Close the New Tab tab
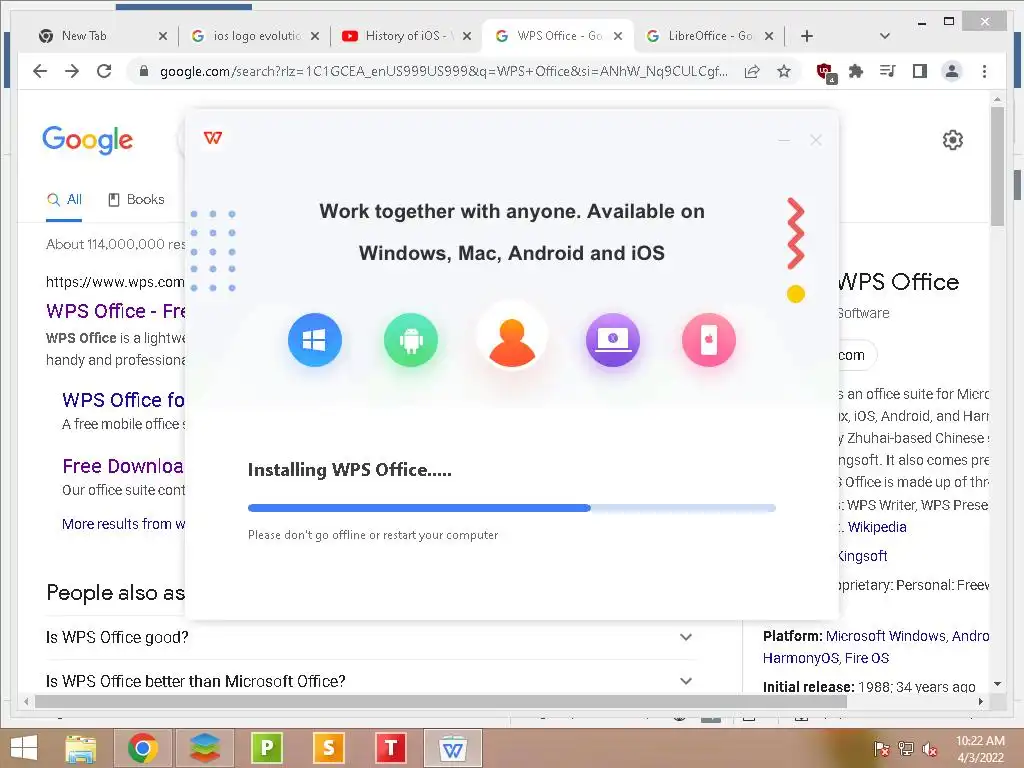1024x768 pixels. 163,37
